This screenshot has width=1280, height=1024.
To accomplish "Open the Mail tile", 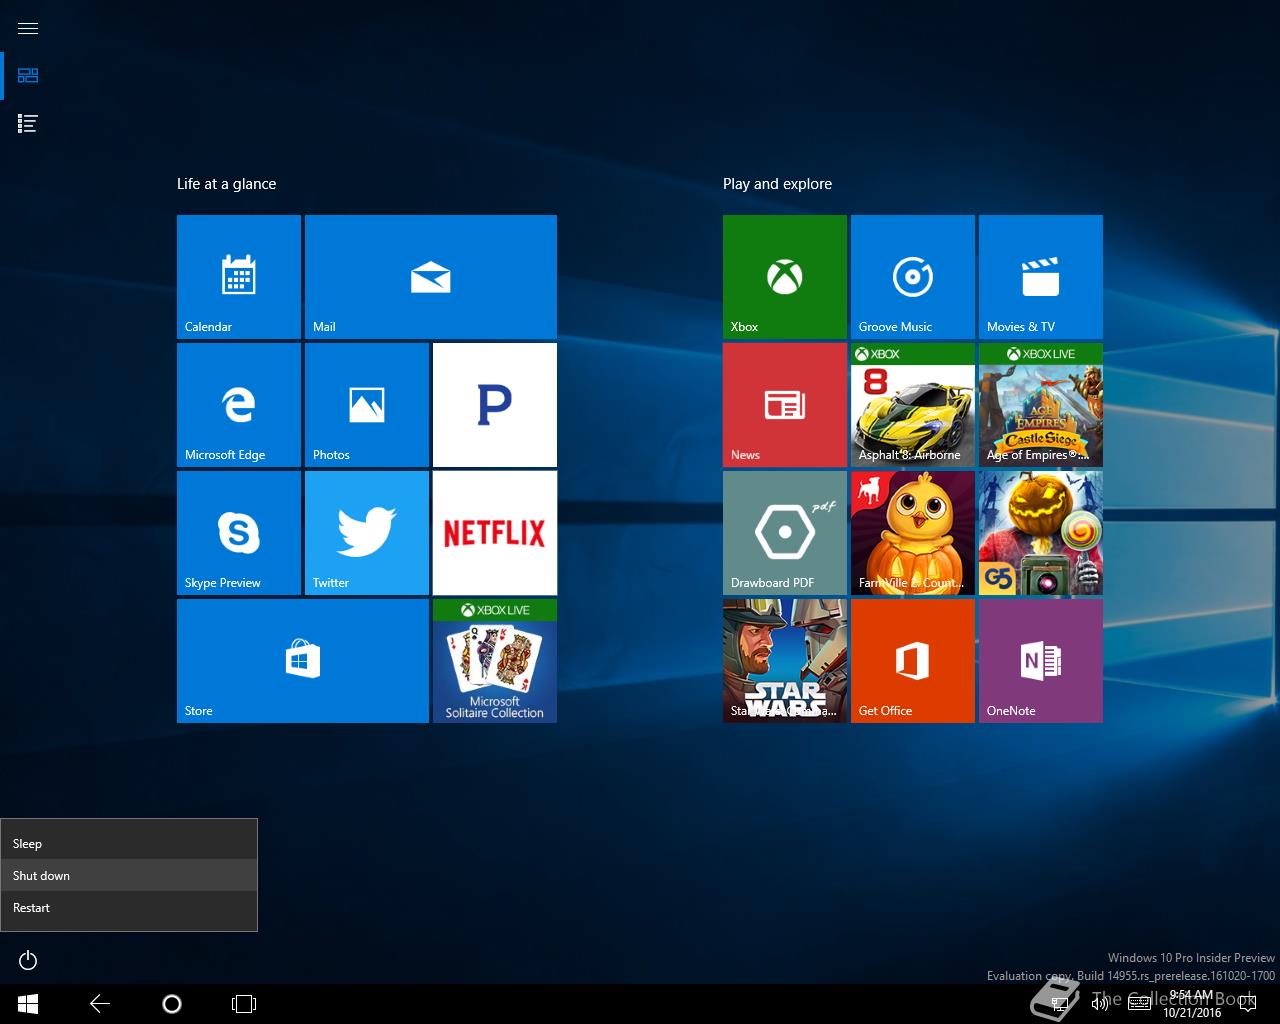I will point(431,277).
